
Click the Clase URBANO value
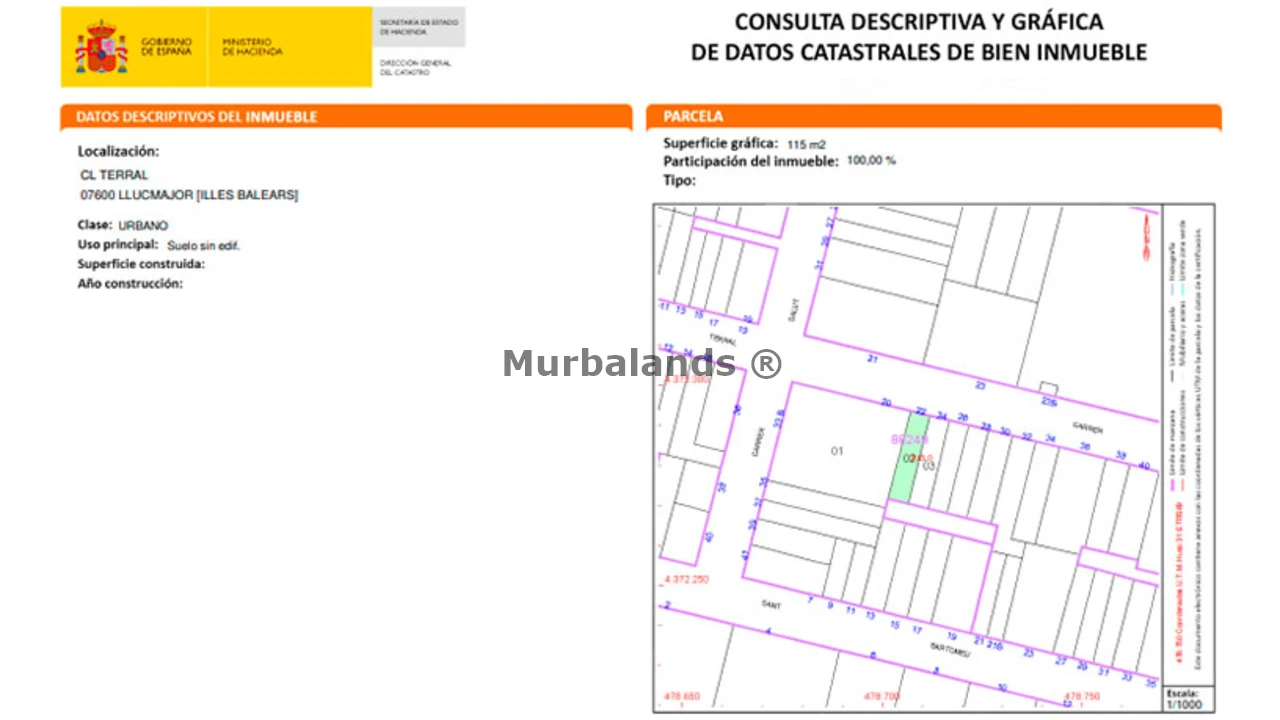pyautogui.click(x=143, y=226)
